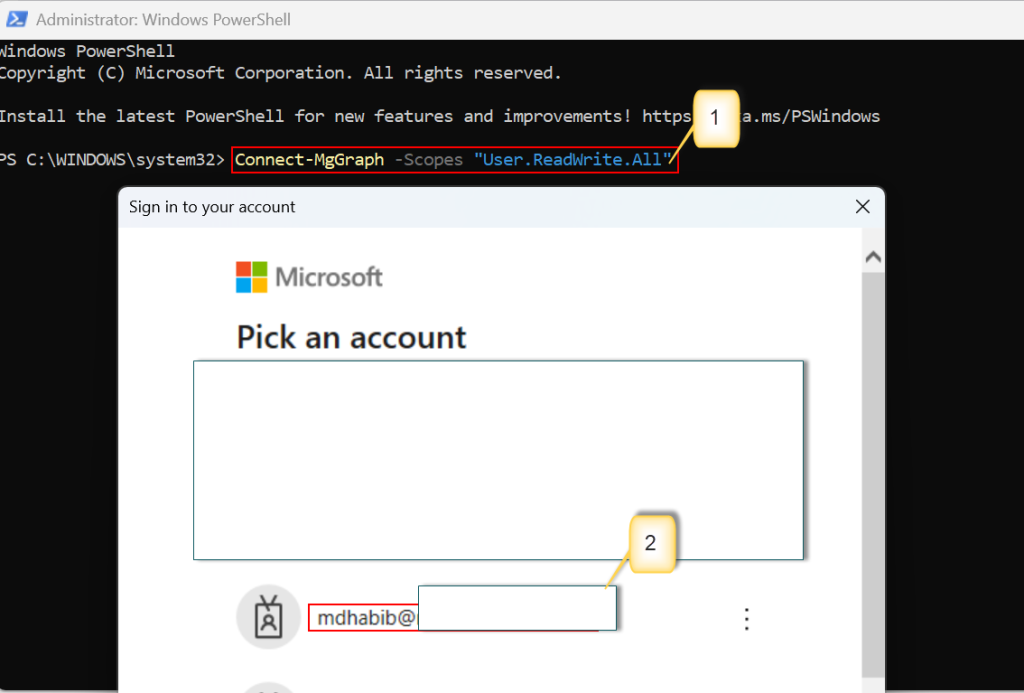Click the Connect-MgGraph cmdlet text
The image size is (1024, 693).
click(309, 159)
